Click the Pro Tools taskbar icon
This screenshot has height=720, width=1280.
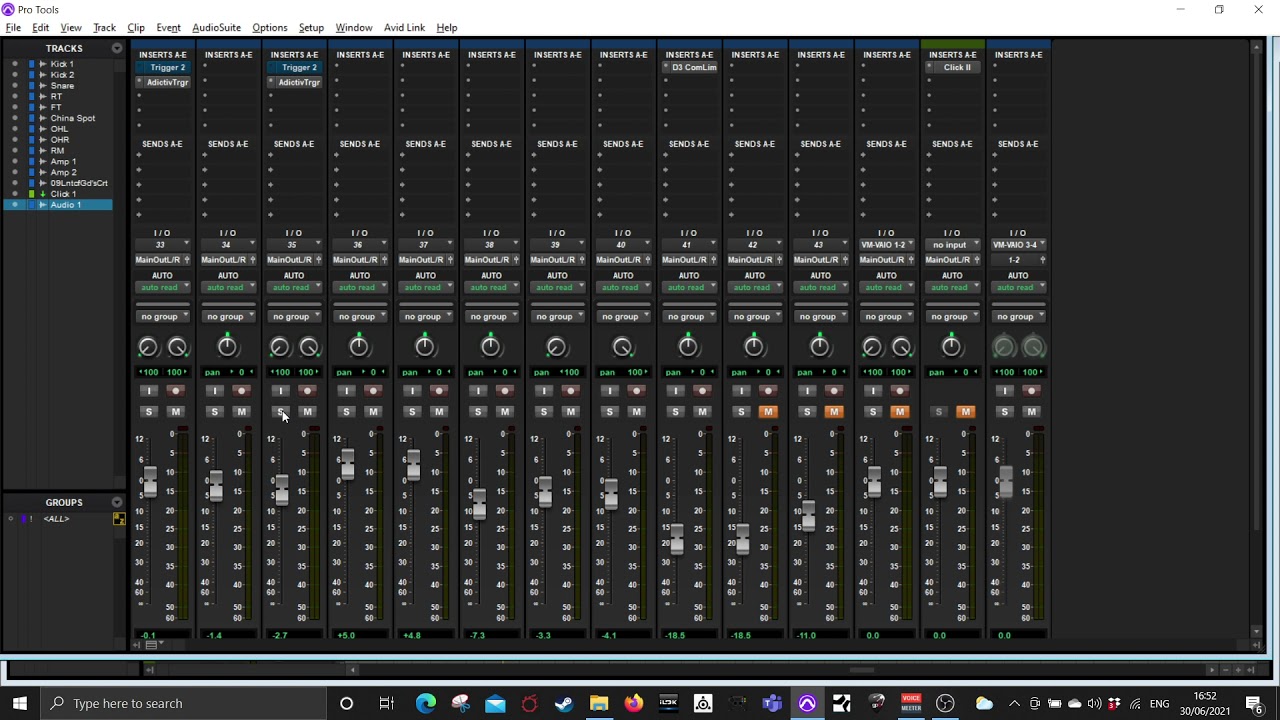click(x=807, y=704)
